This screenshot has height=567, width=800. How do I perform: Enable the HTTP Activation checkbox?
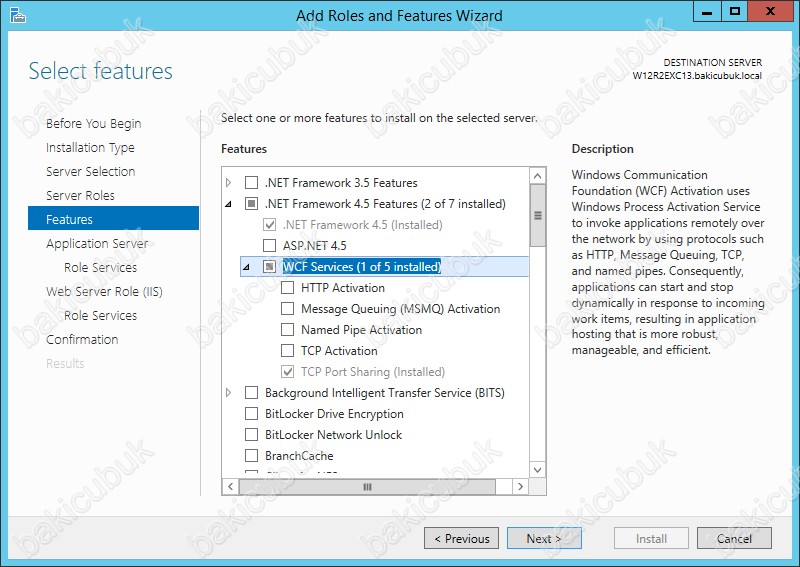tap(288, 287)
